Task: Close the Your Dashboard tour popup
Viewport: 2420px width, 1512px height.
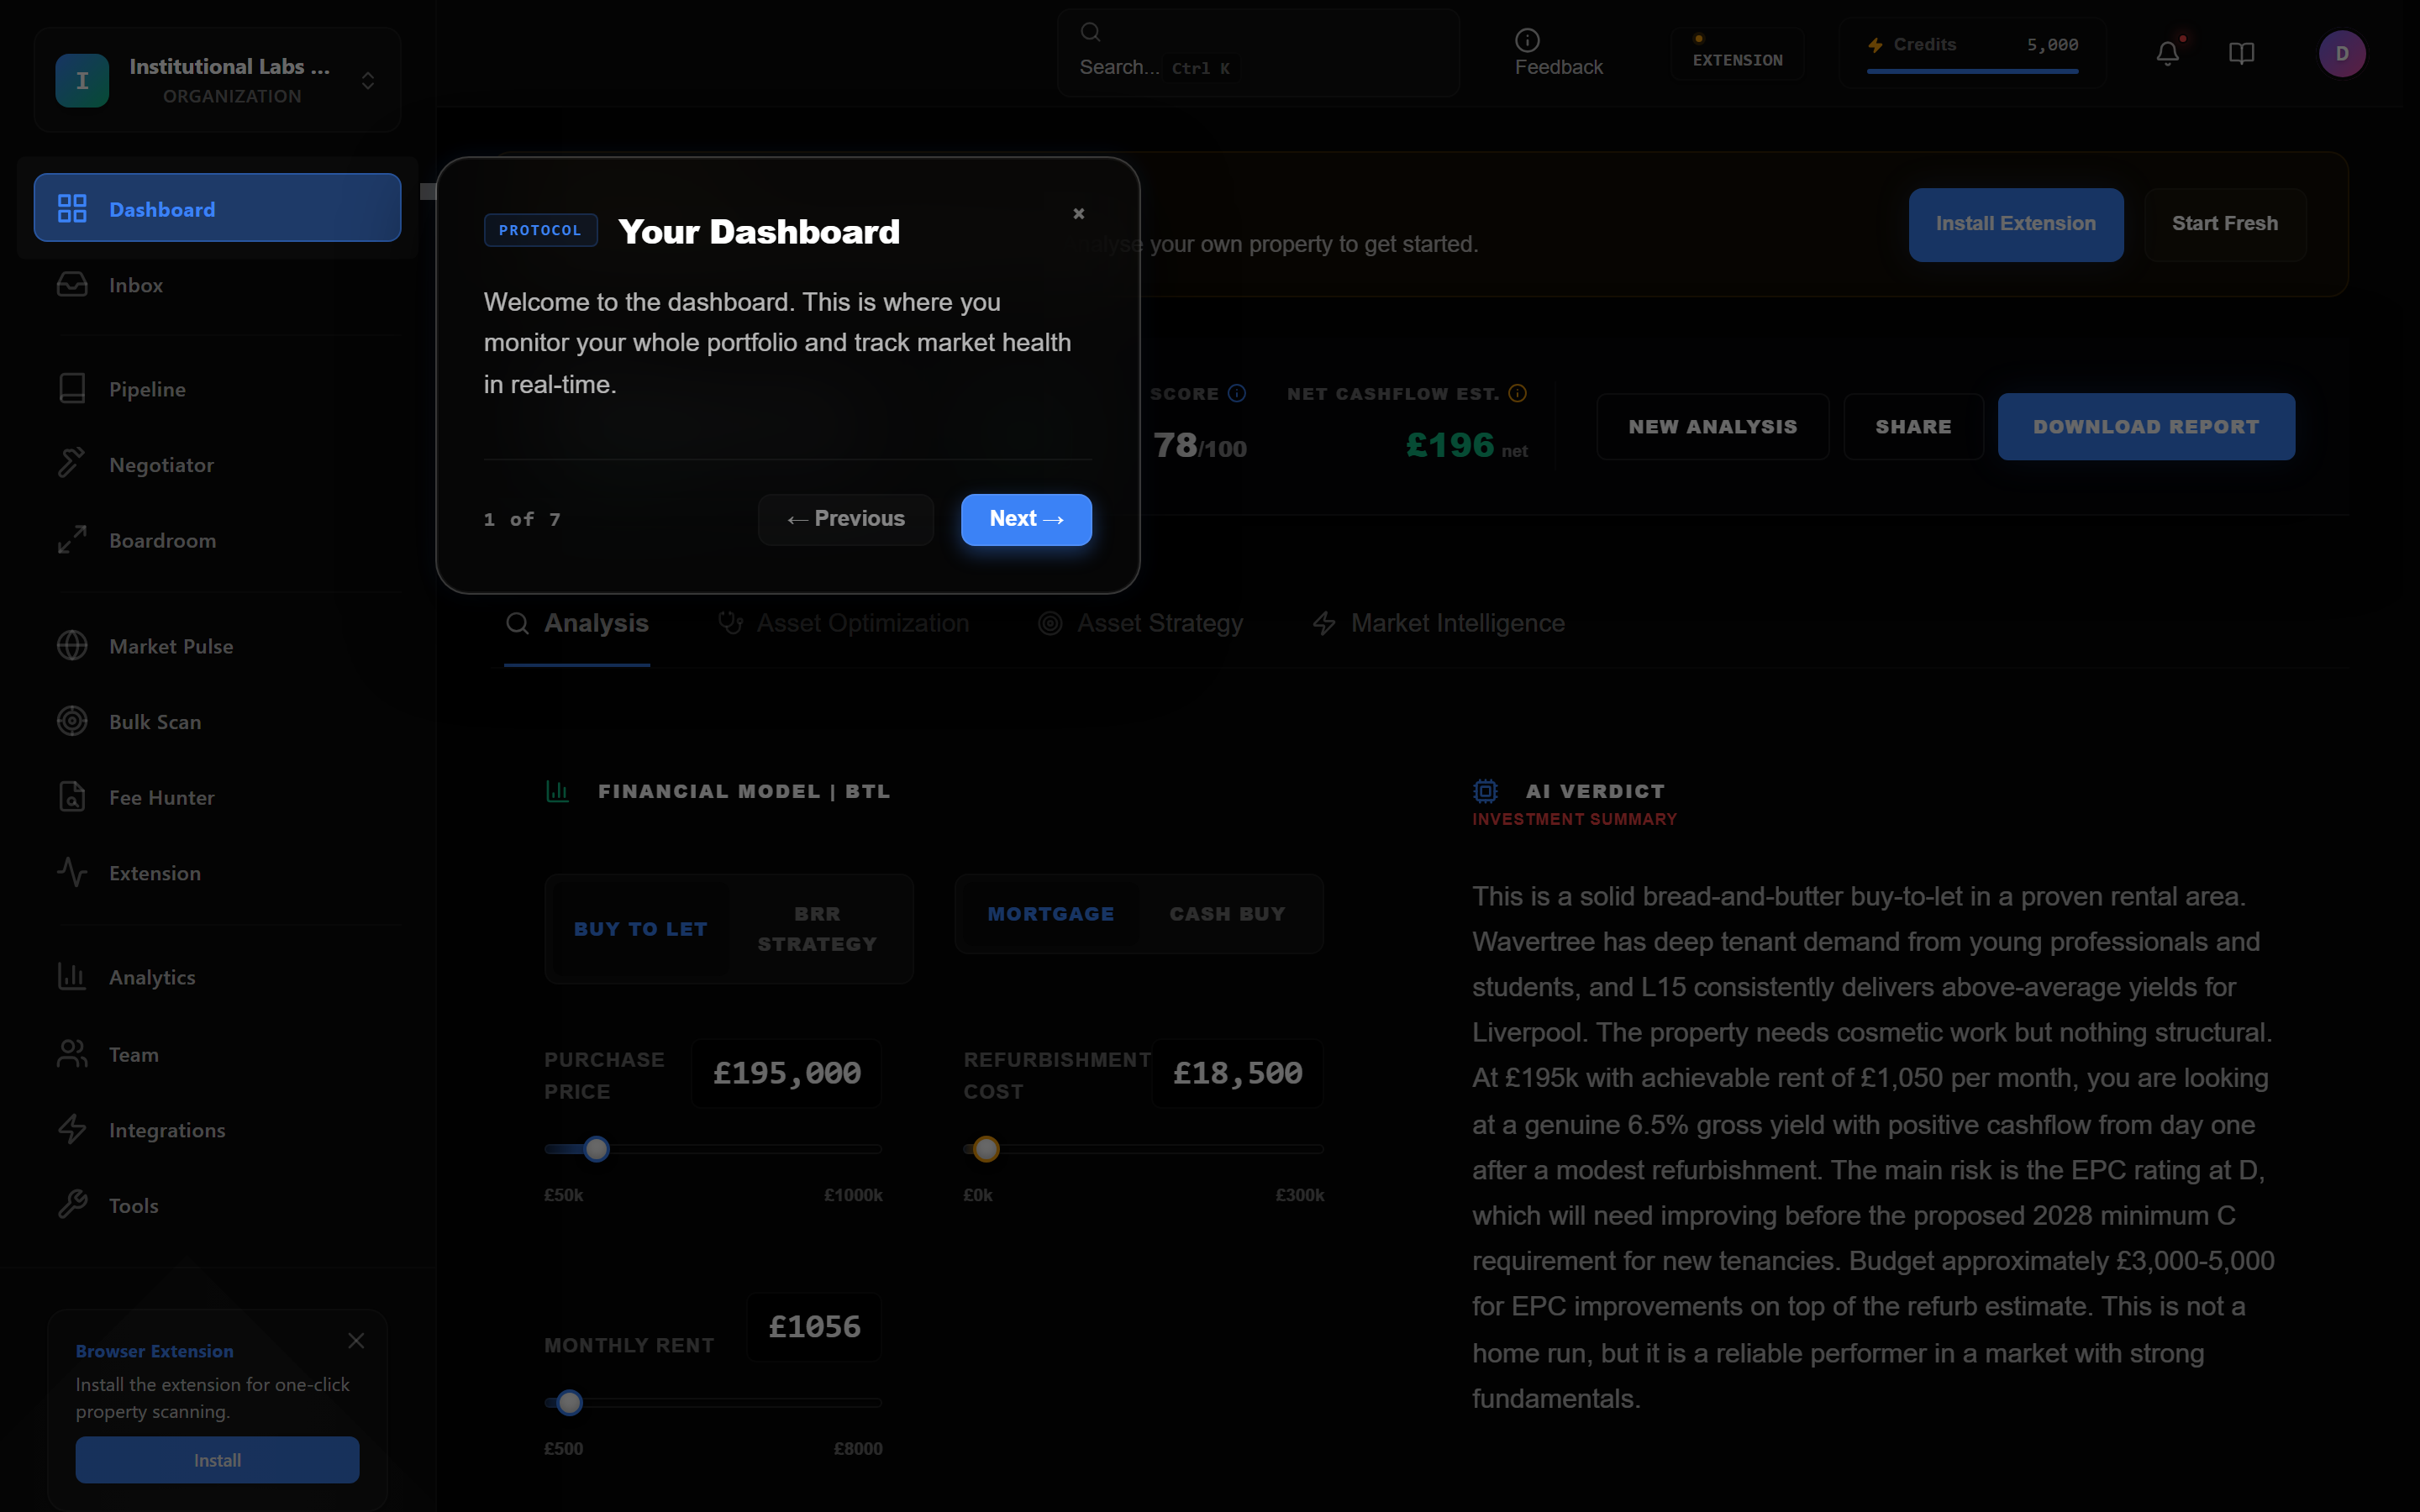Action: coord(1079,213)
